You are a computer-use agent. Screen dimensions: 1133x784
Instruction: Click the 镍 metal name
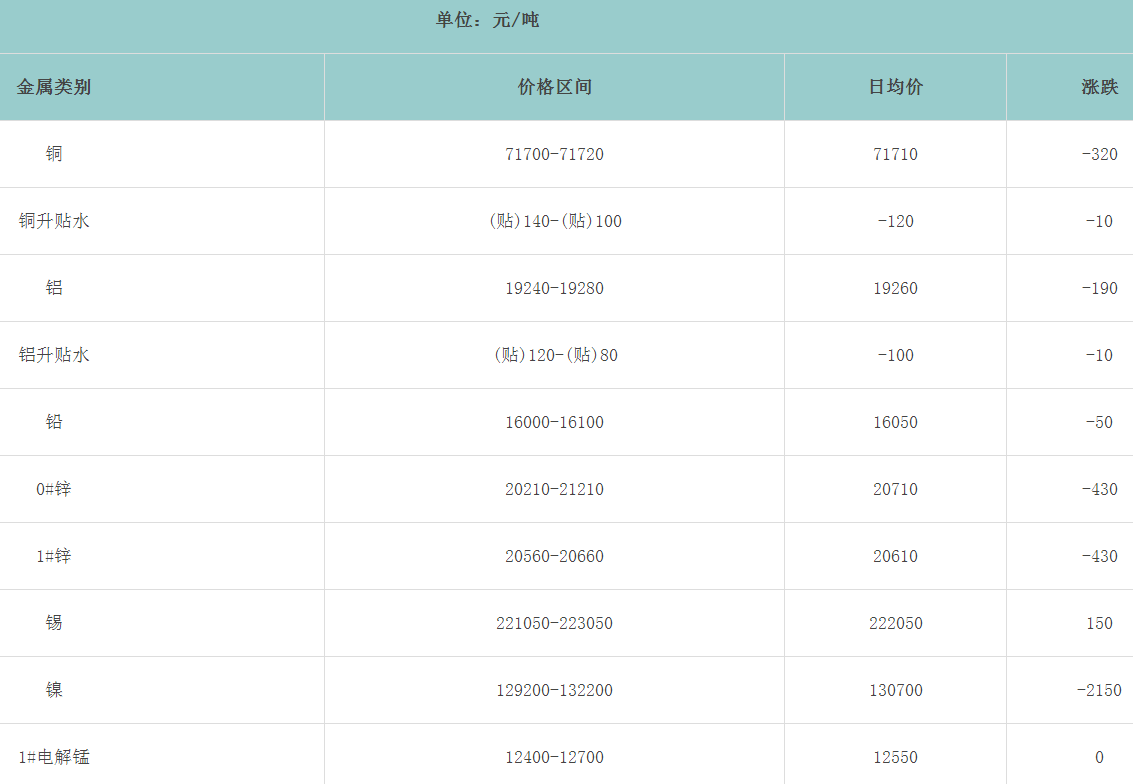tap(54, 690)
